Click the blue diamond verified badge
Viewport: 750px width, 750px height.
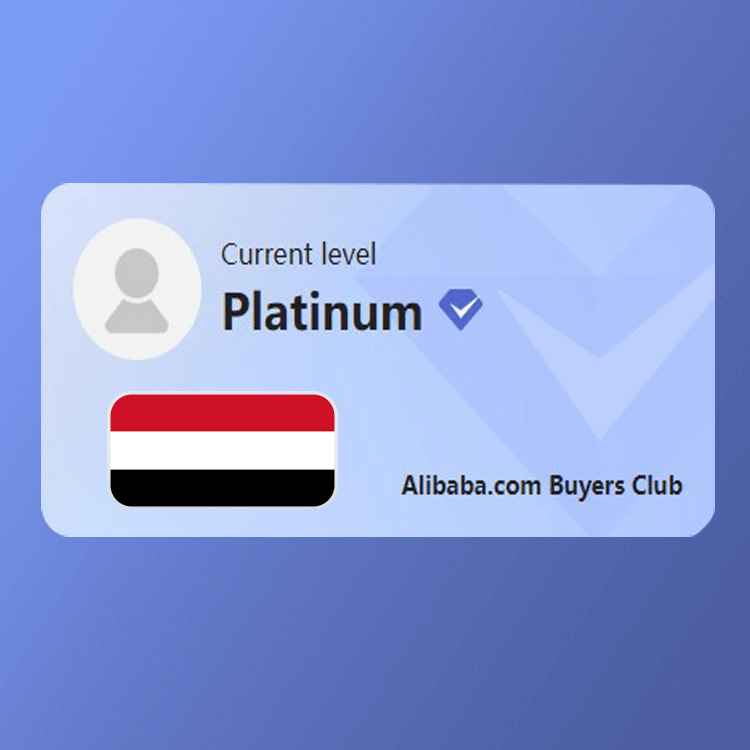tap(461, 309)
